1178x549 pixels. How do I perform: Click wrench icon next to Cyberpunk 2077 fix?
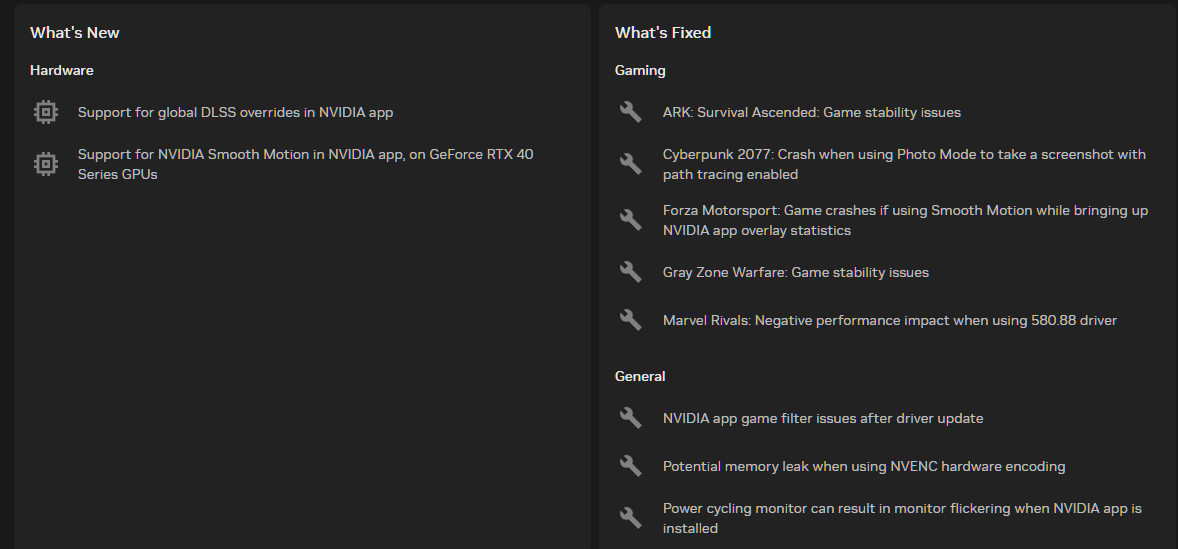pyautogui.click(x=630, y=164)
